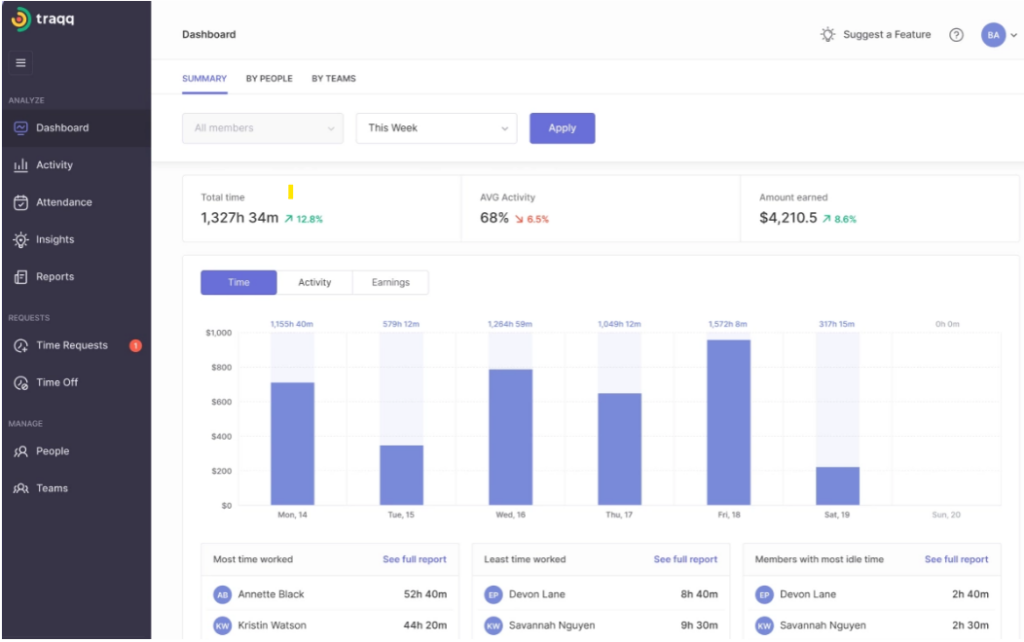This screenshot has height=642, width=1024.
Task: Click the Time Off icon
Action: coord(21,383)
